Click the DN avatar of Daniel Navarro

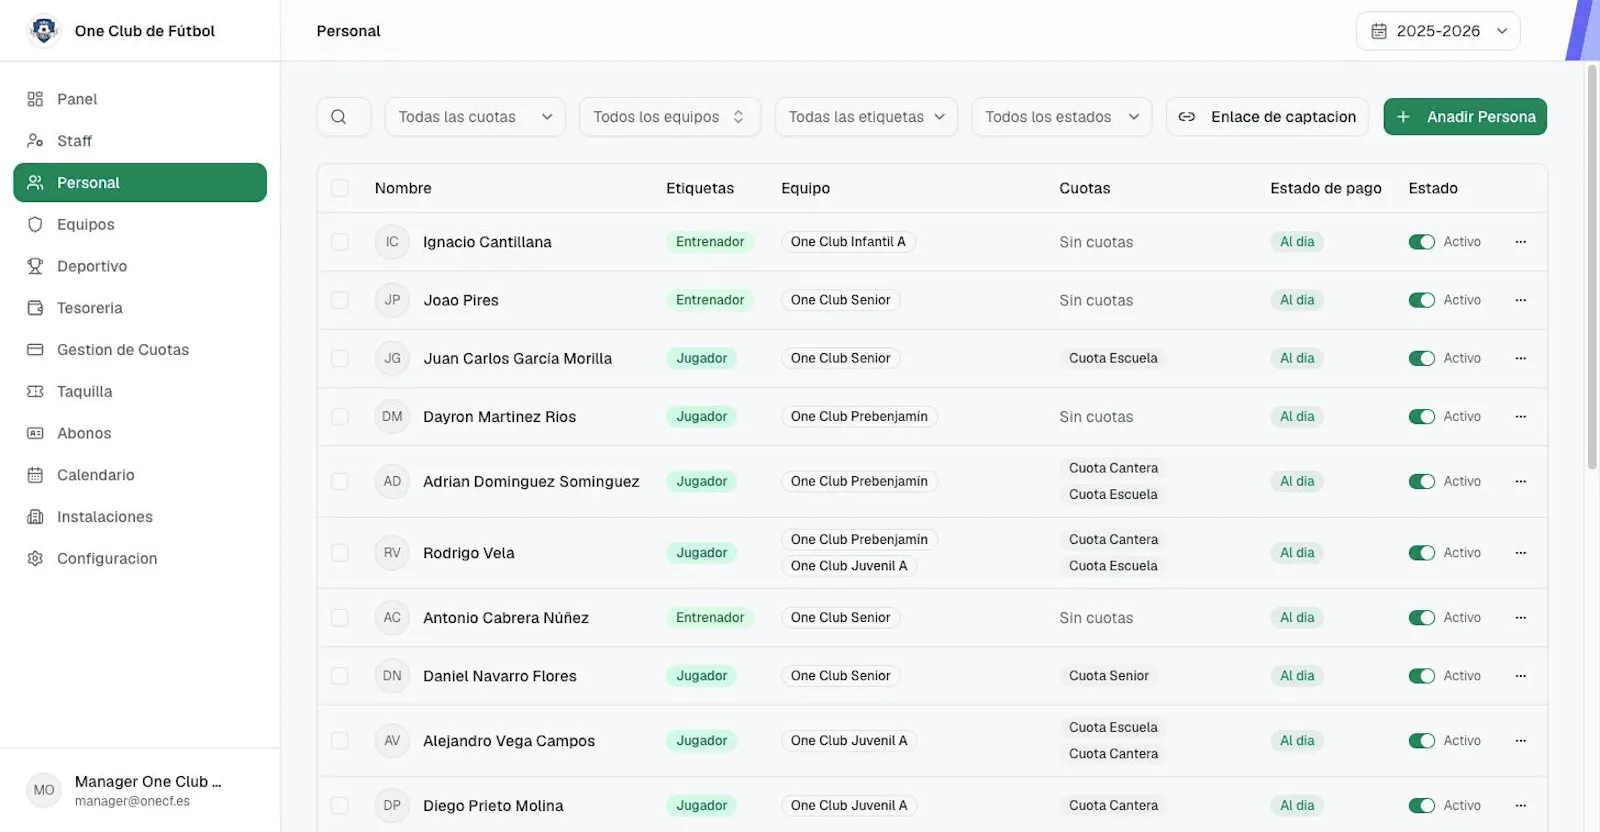click(x=392, y=676)
